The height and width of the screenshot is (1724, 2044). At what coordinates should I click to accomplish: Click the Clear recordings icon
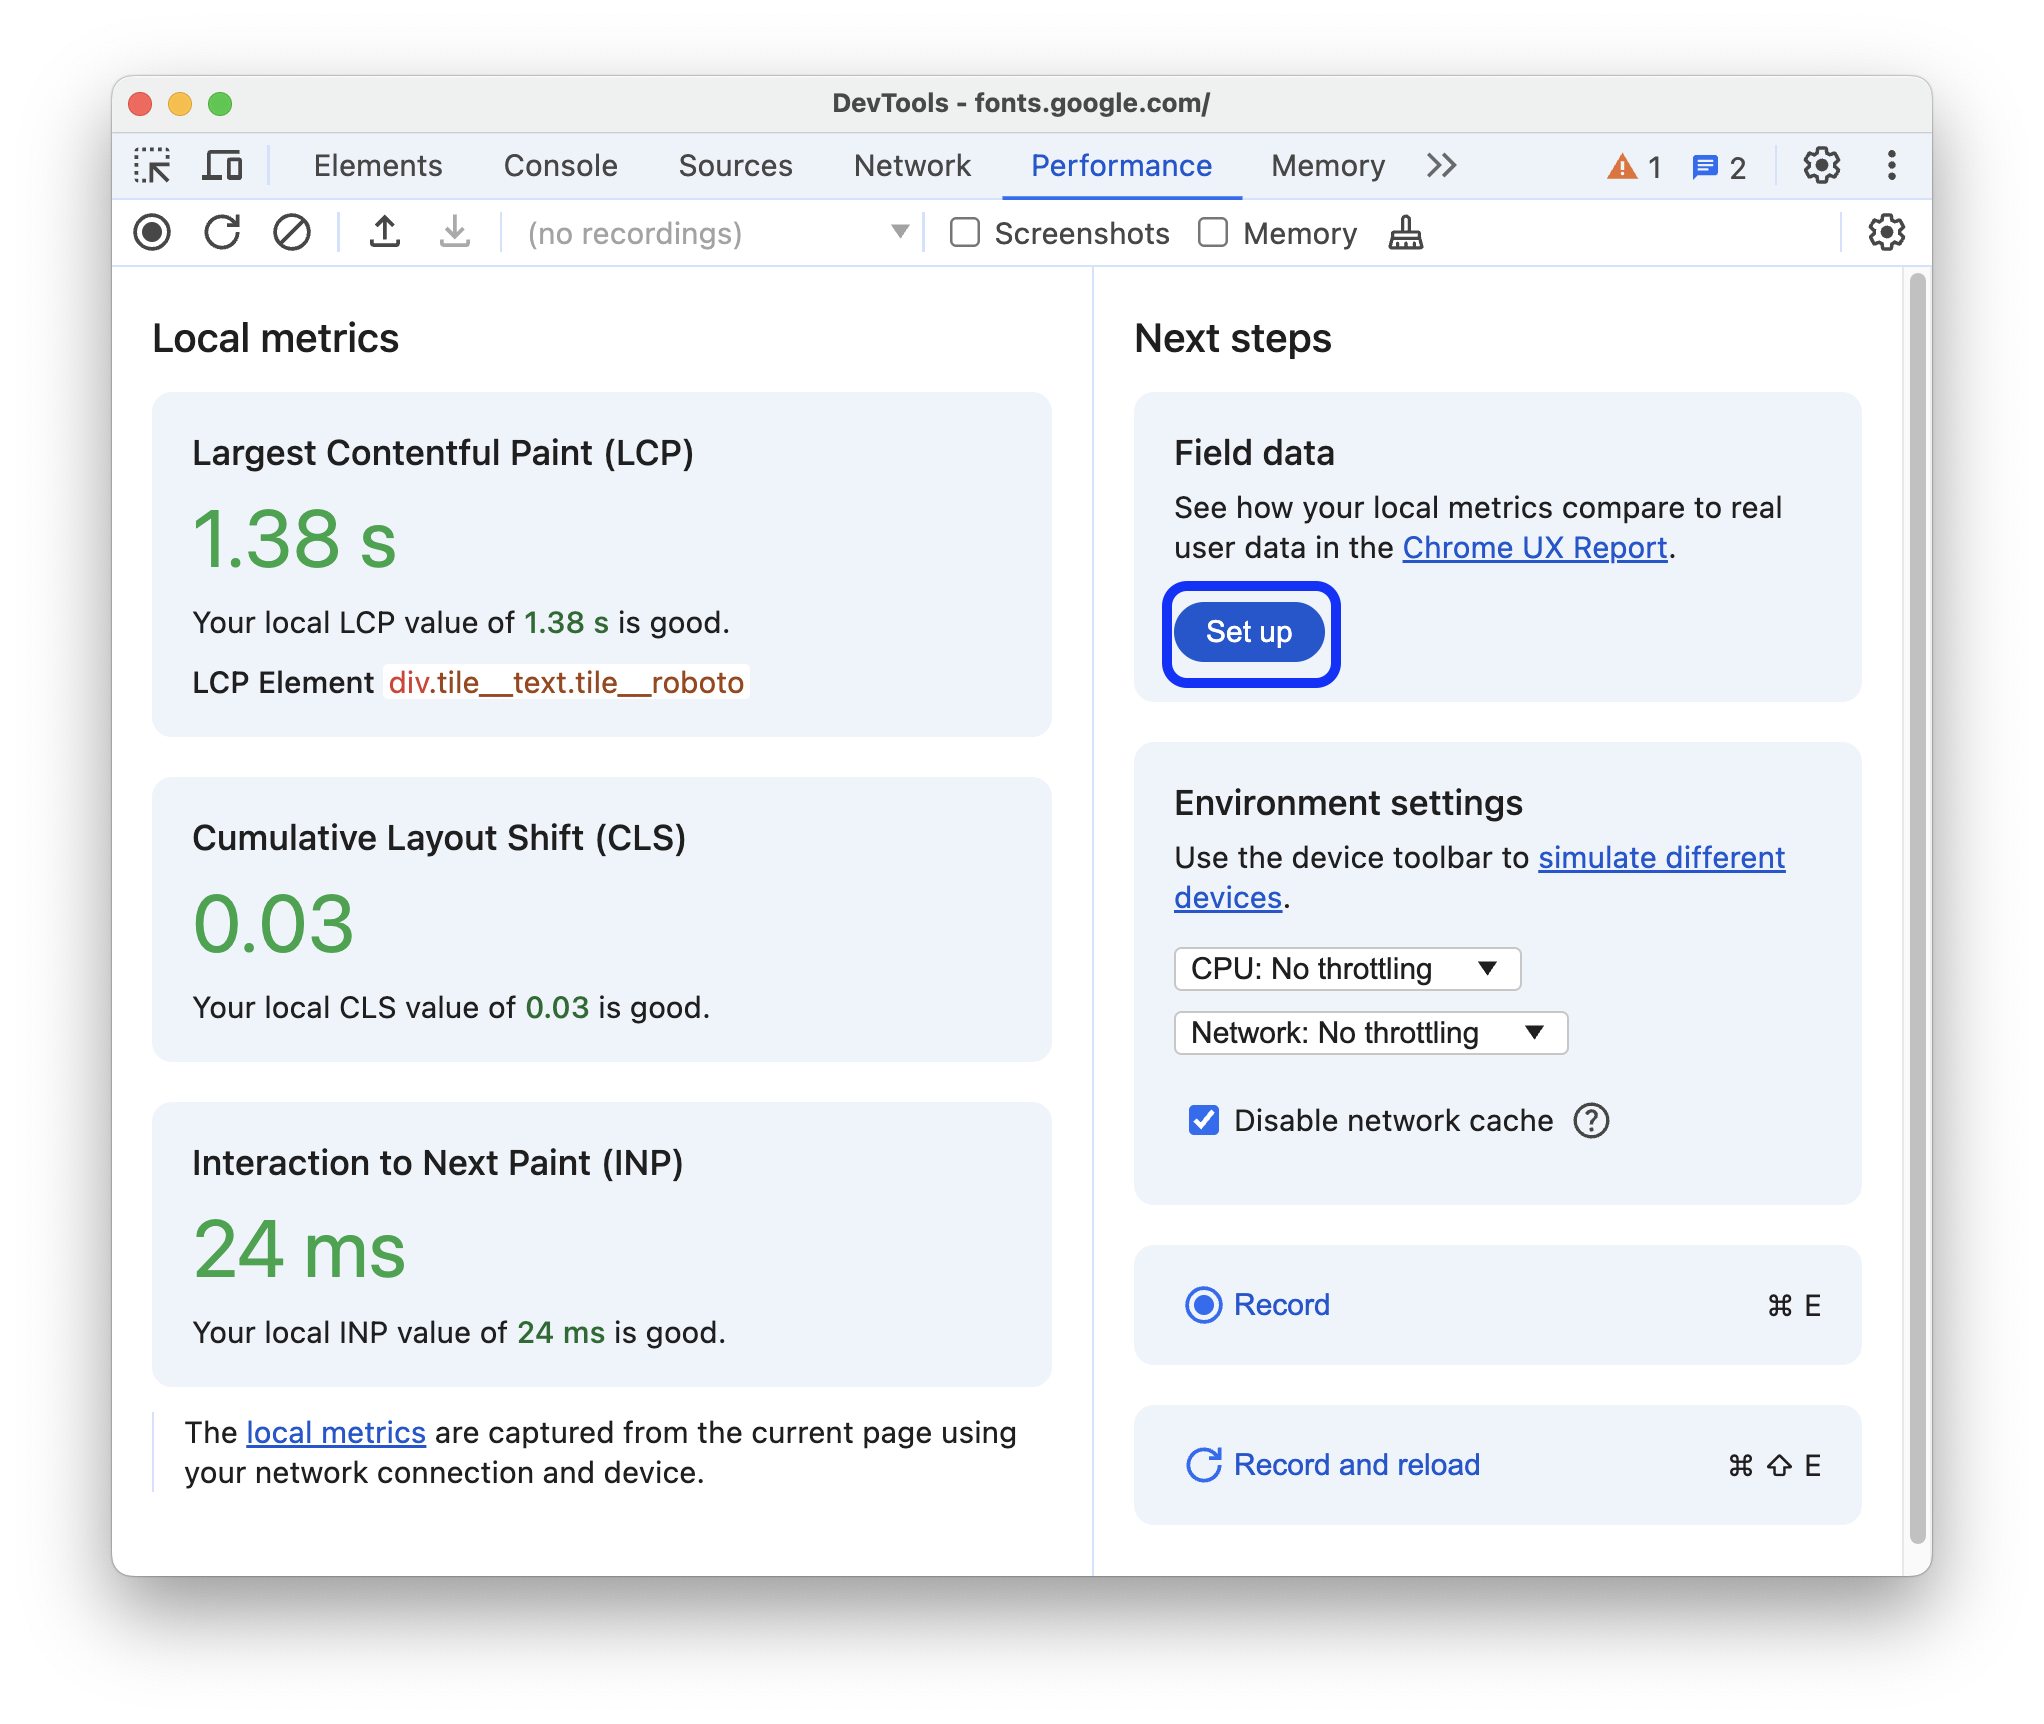pyautogui.click(x=292, y=234)
